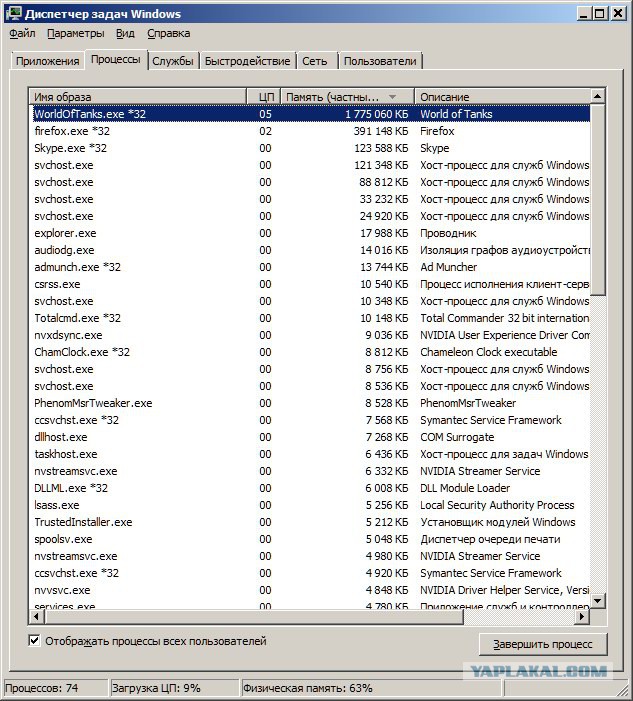Viewport: 633px width, 701px height.
Task: Click the Ad Muncher description
Action: click(448, 267)
